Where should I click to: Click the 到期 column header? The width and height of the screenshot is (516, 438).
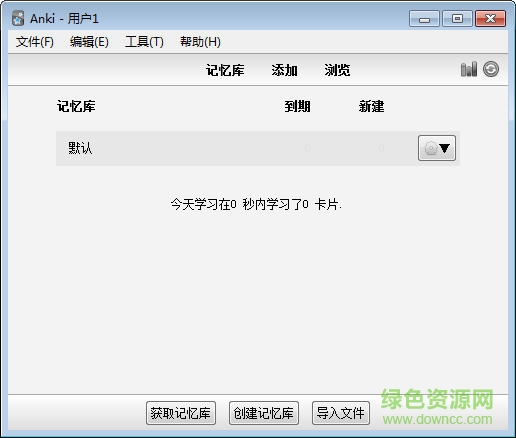(297, 107)
